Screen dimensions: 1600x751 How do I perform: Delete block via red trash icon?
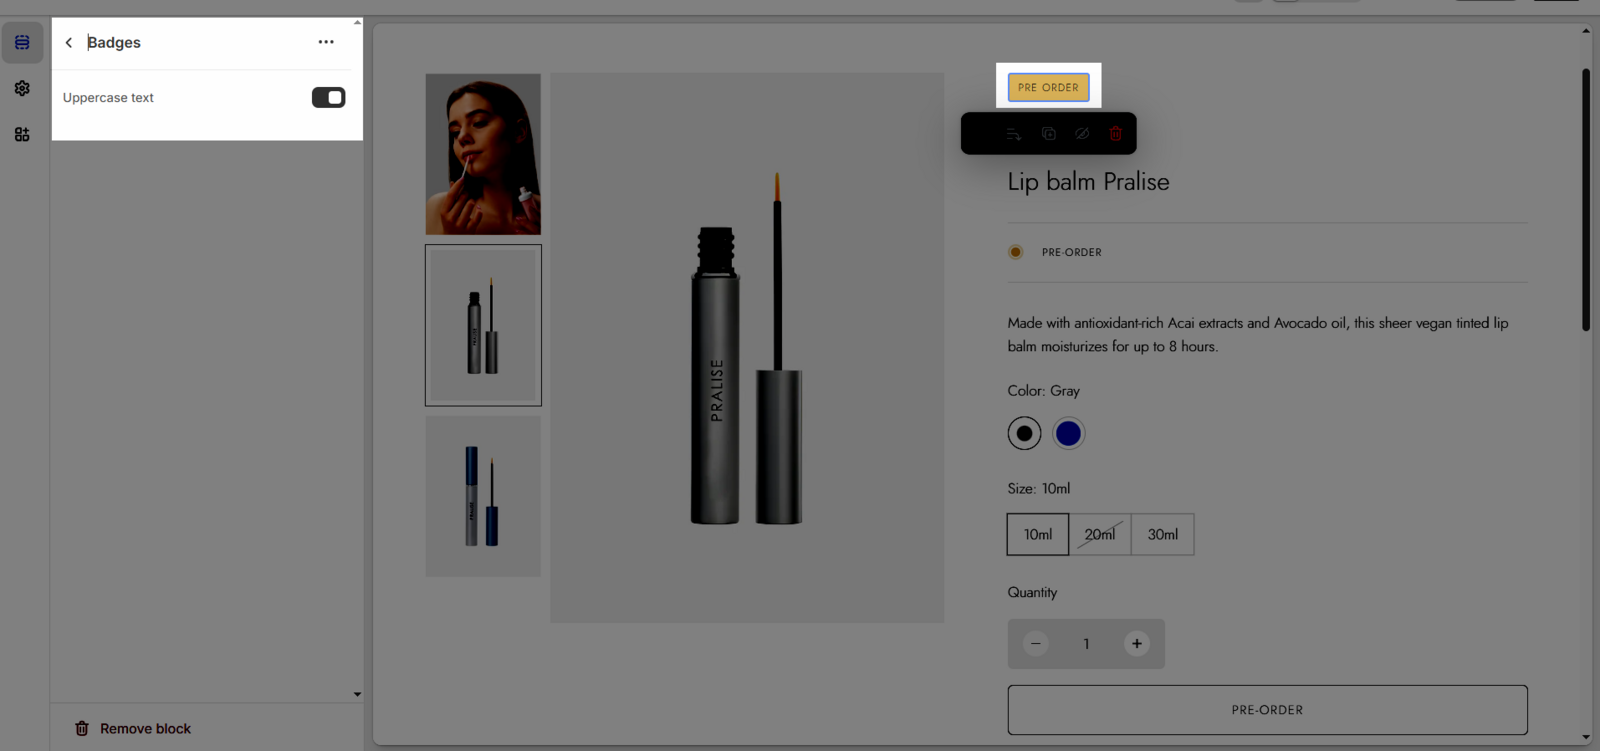(1116, 134)
